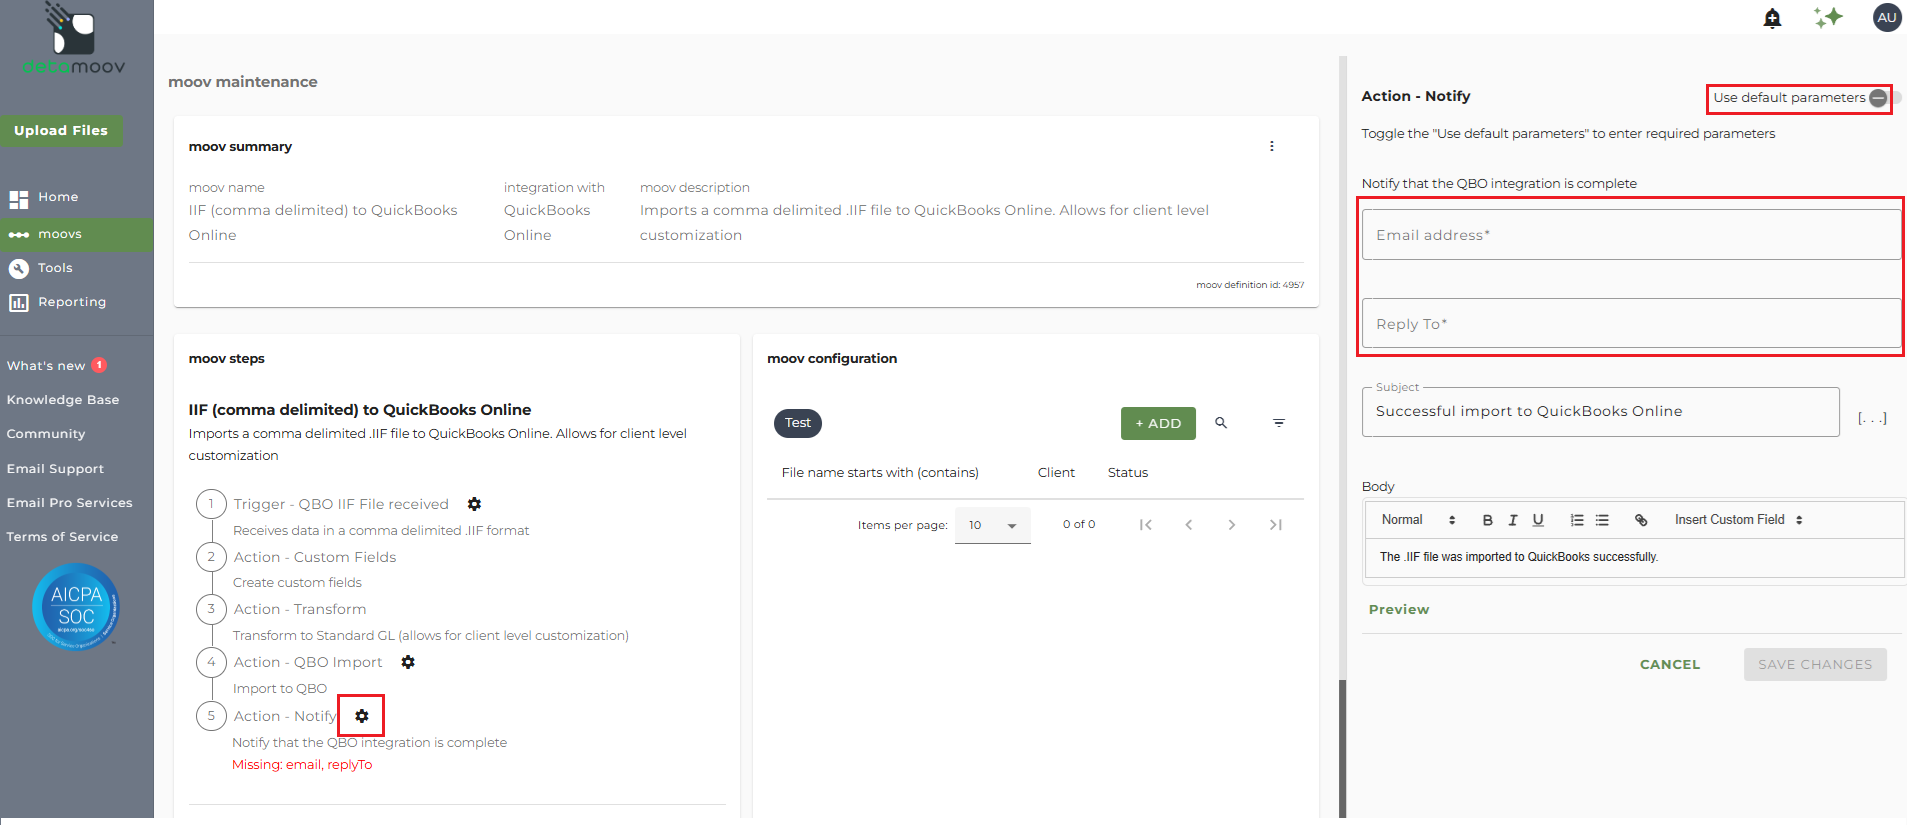Open the AI sparkle assistant icon
The height and width of the screenshot is (825, 1907).
[x=1828, y=18]
